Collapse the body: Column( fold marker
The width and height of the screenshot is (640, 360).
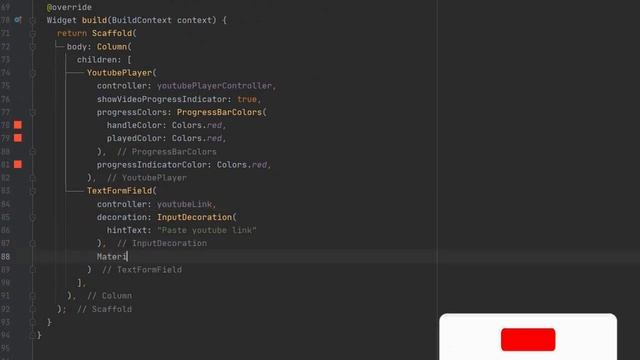33,47
